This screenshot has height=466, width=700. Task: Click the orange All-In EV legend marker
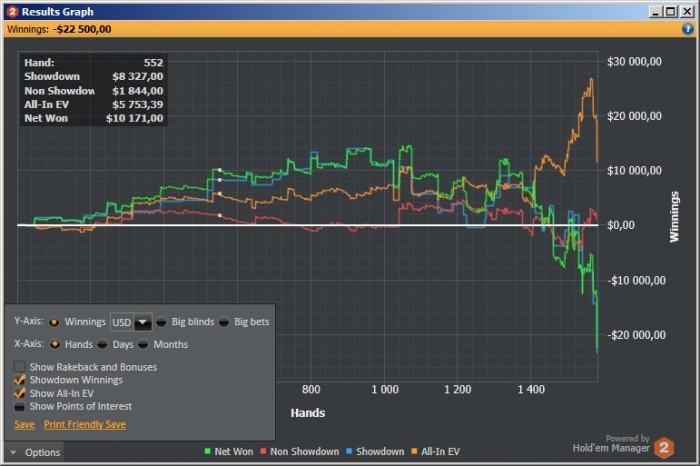point(414,451)
